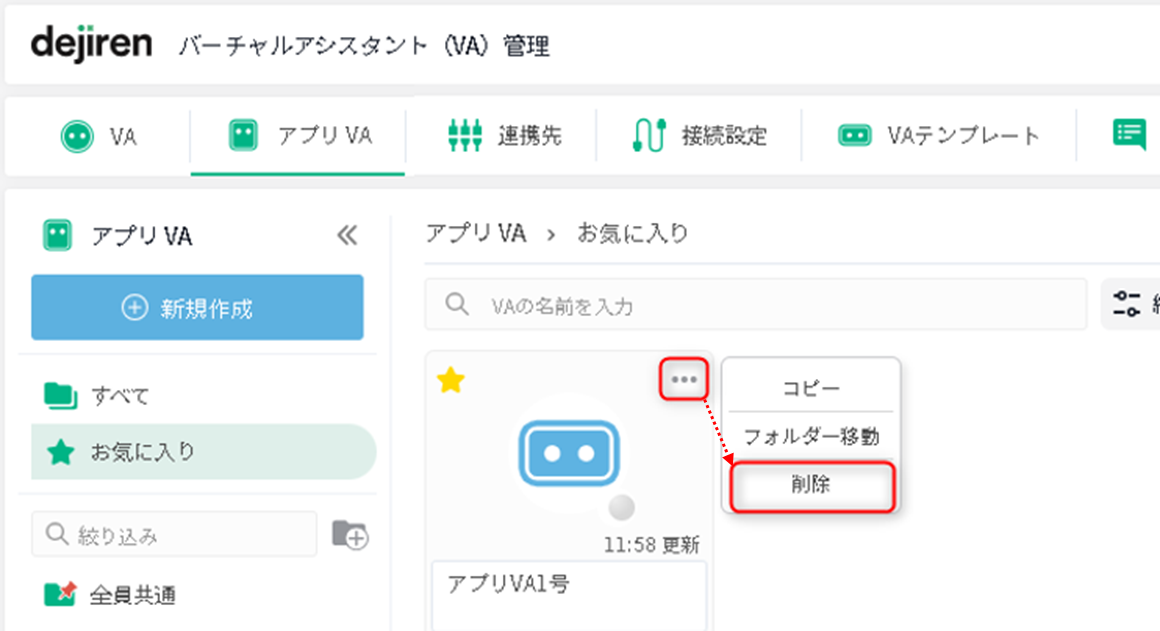The width and height of the screenshot is (1160, 631).
Task: Click the VAの名前を入力 search field
Action: pos(755,305)
